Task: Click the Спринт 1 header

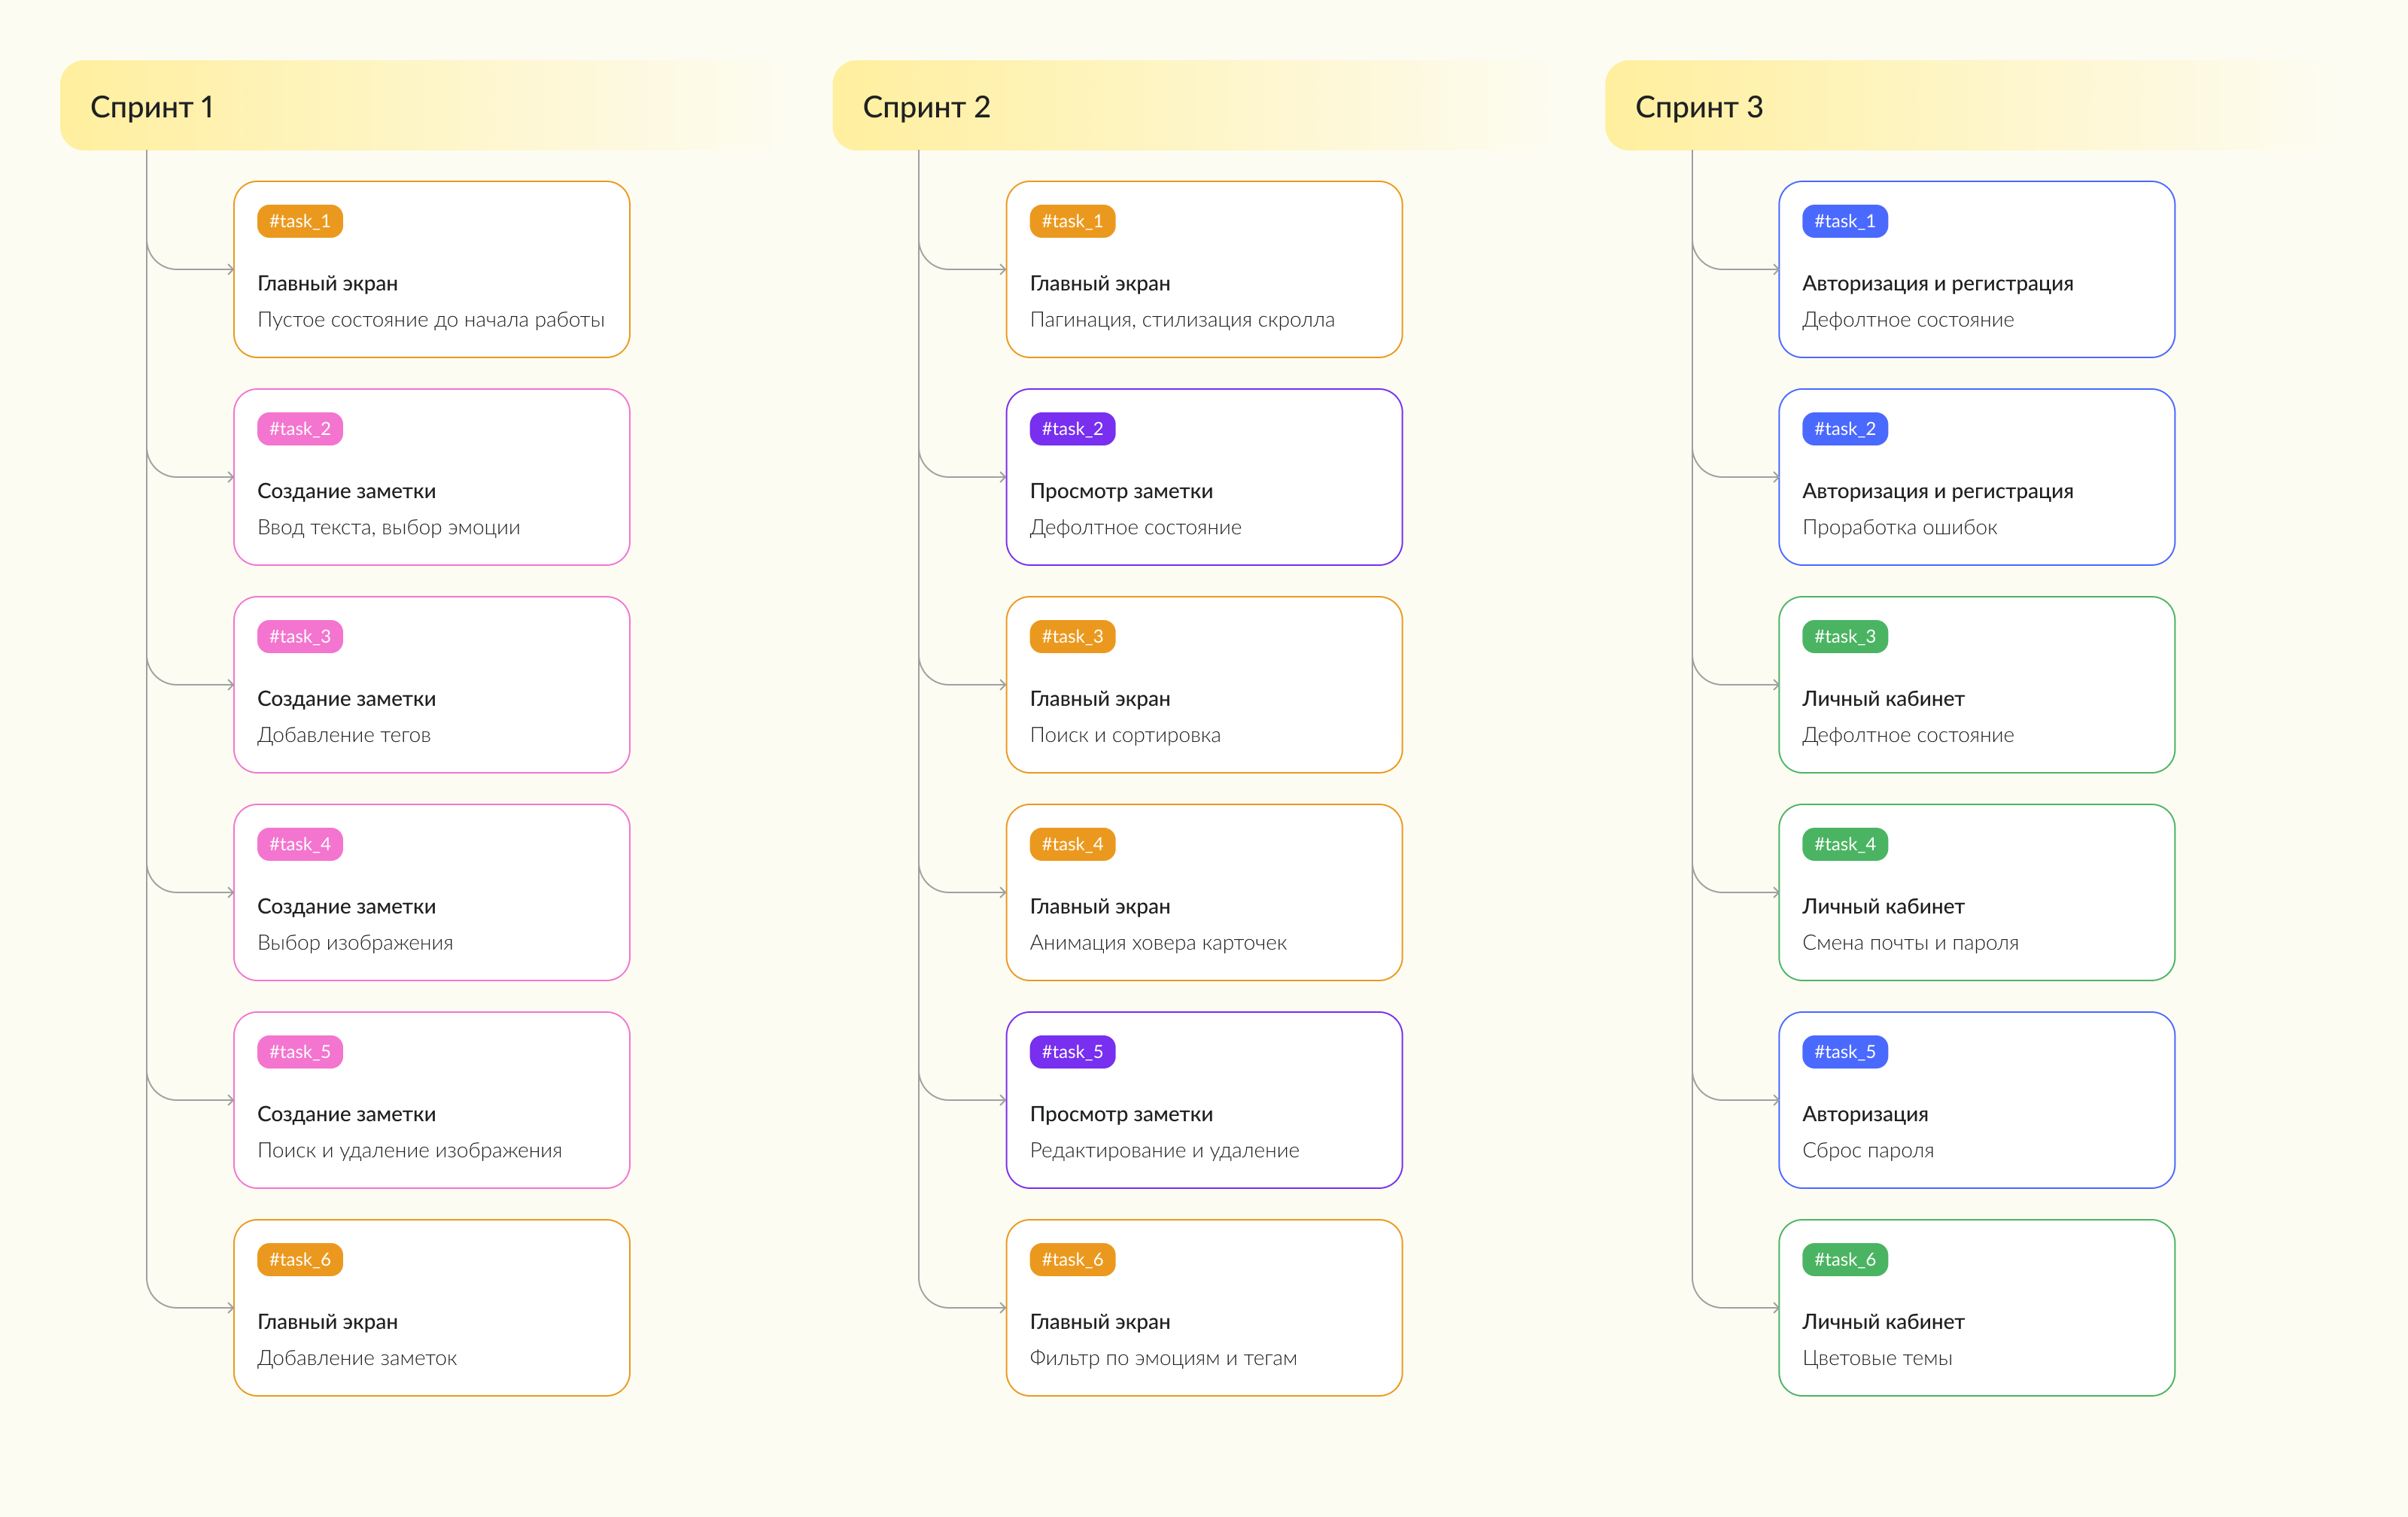Action: pos(152,107)
